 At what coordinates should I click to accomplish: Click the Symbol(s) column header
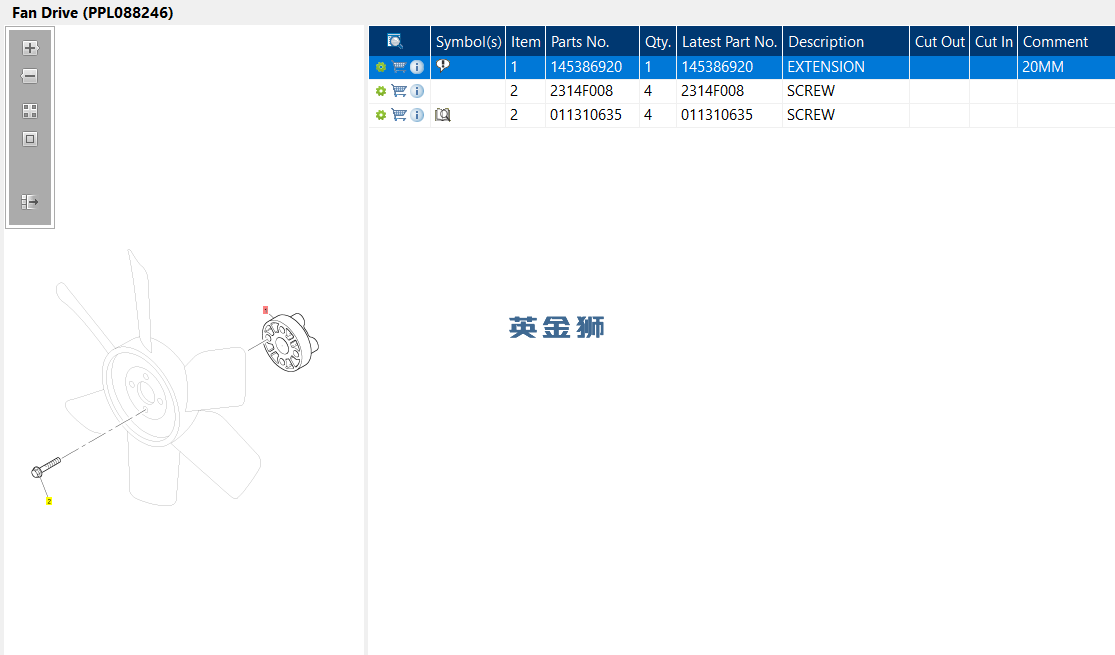[x=468, y=41]
